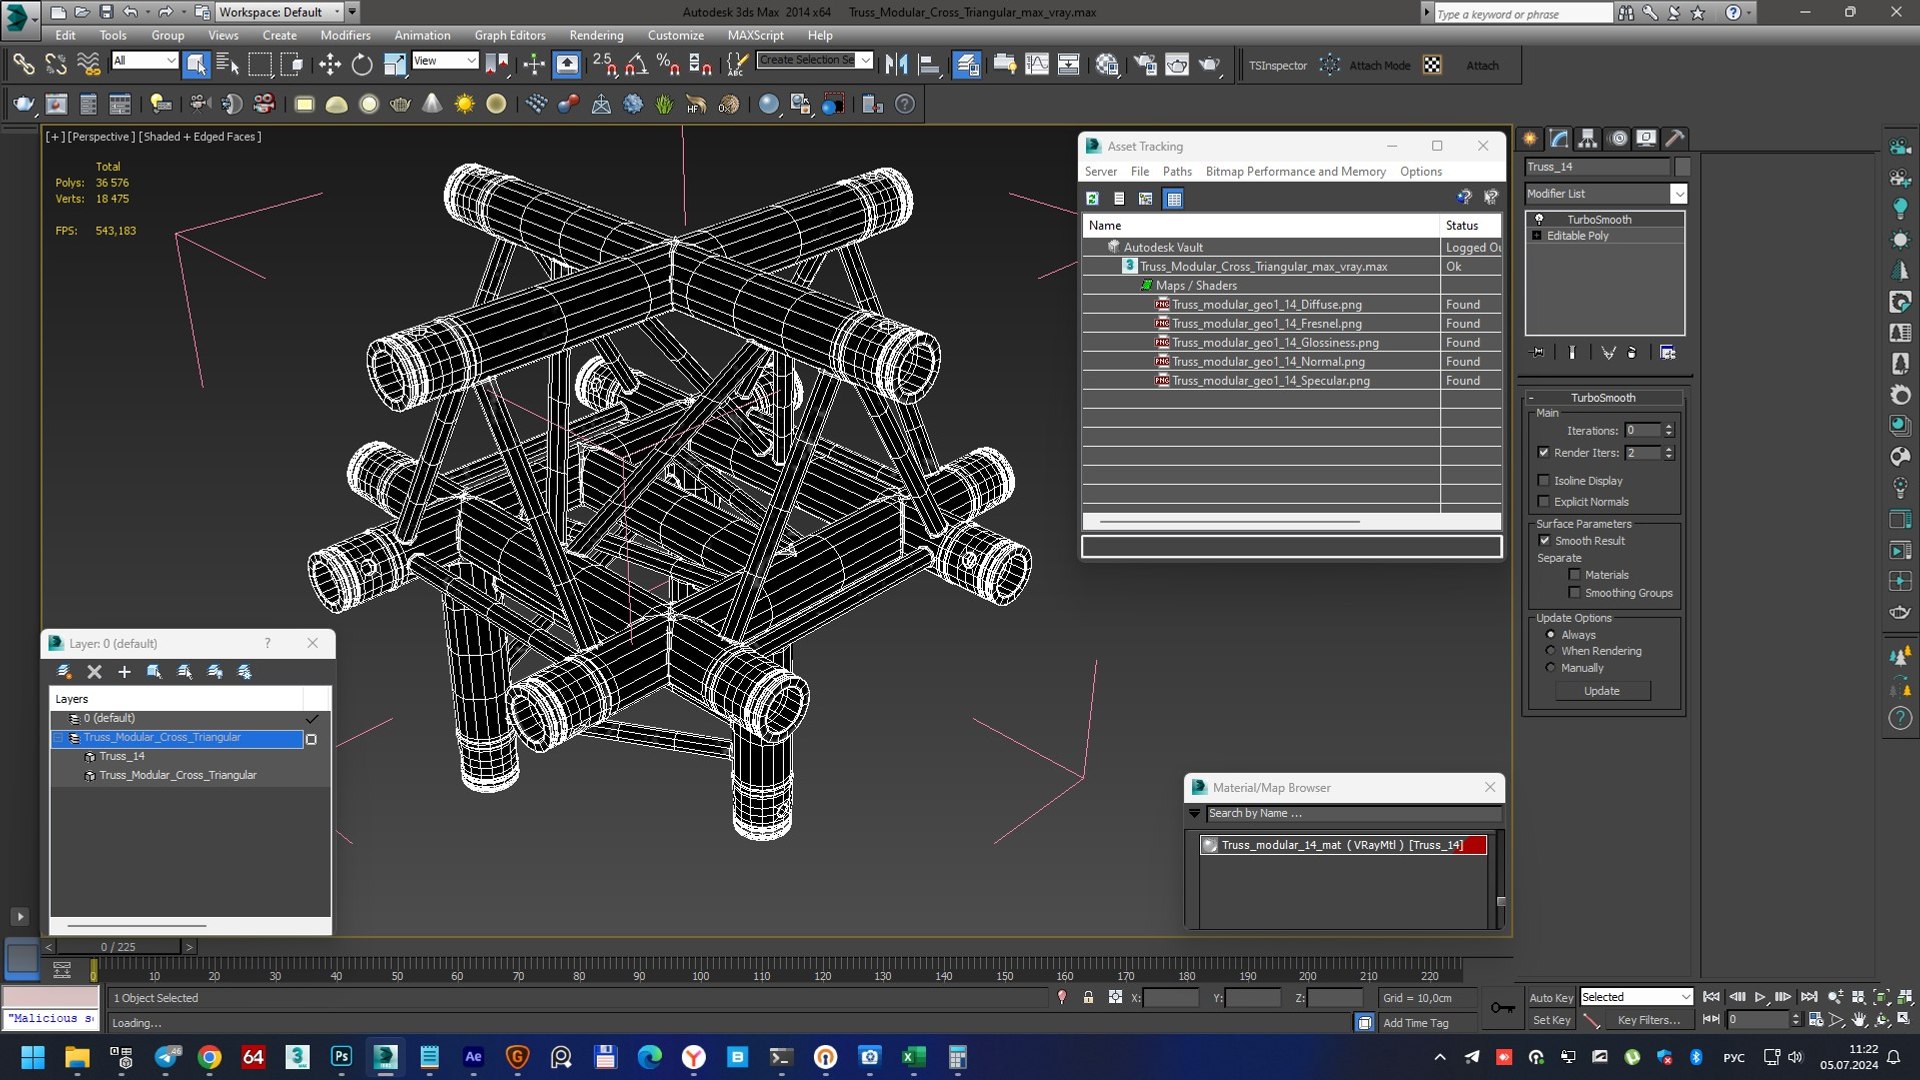
Task: Enable Explicit Normals checkbox
Action: coord(1543,502)
